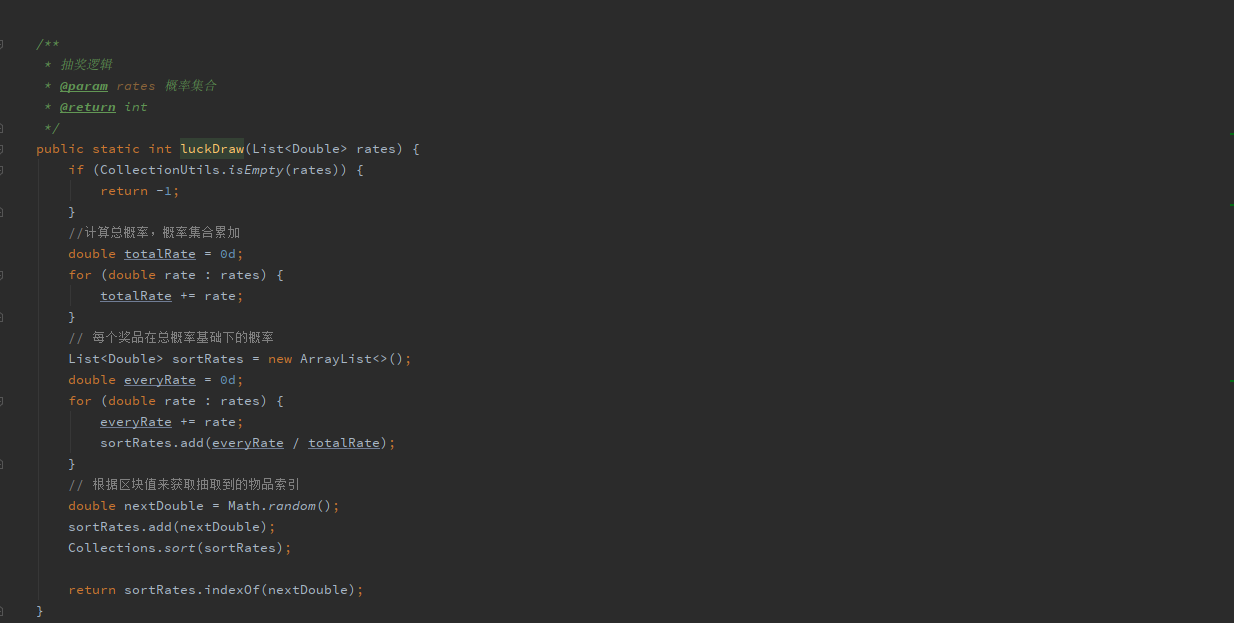Click the fold-end marker at the method's final brace
The height and width of the screenshot is (623, 1234).
[x=2, y=610]
